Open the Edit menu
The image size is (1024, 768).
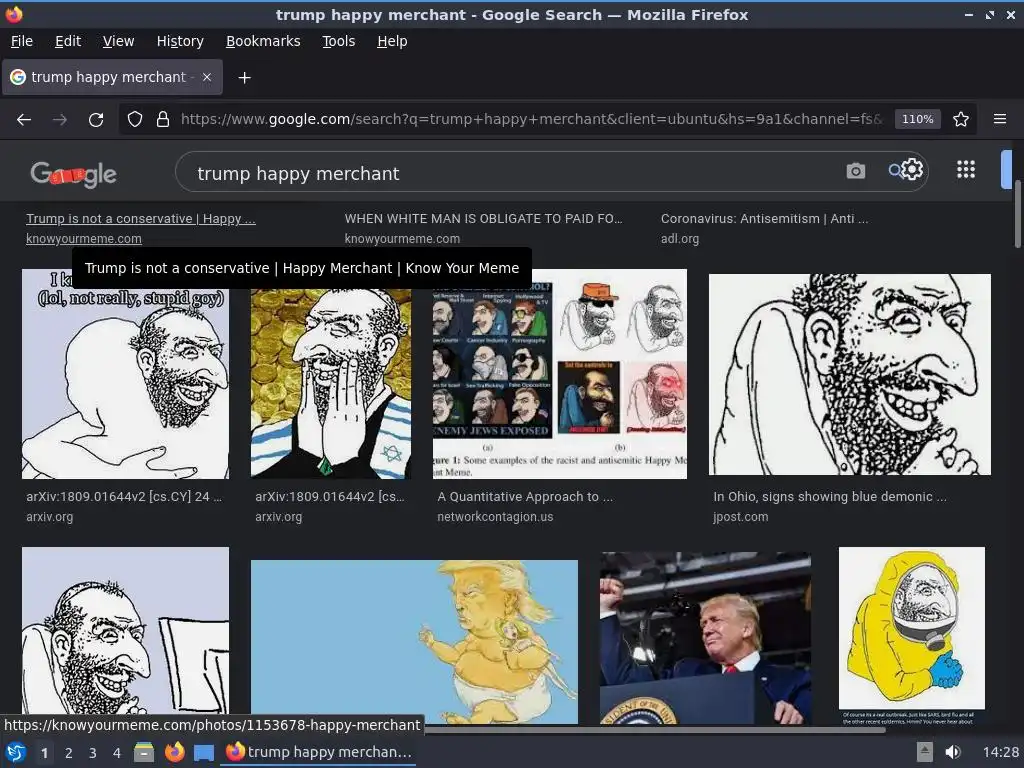click(68, 41)
